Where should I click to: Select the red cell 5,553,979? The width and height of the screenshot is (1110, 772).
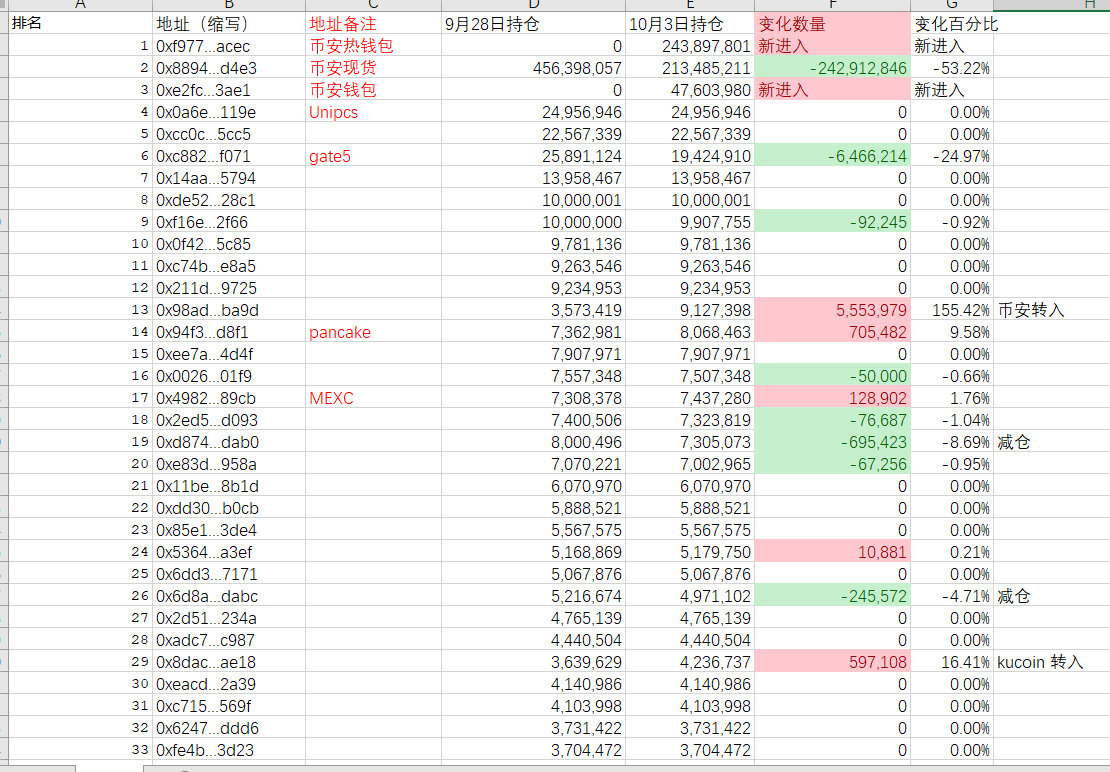pyautogui.click(x=832, y=310)
